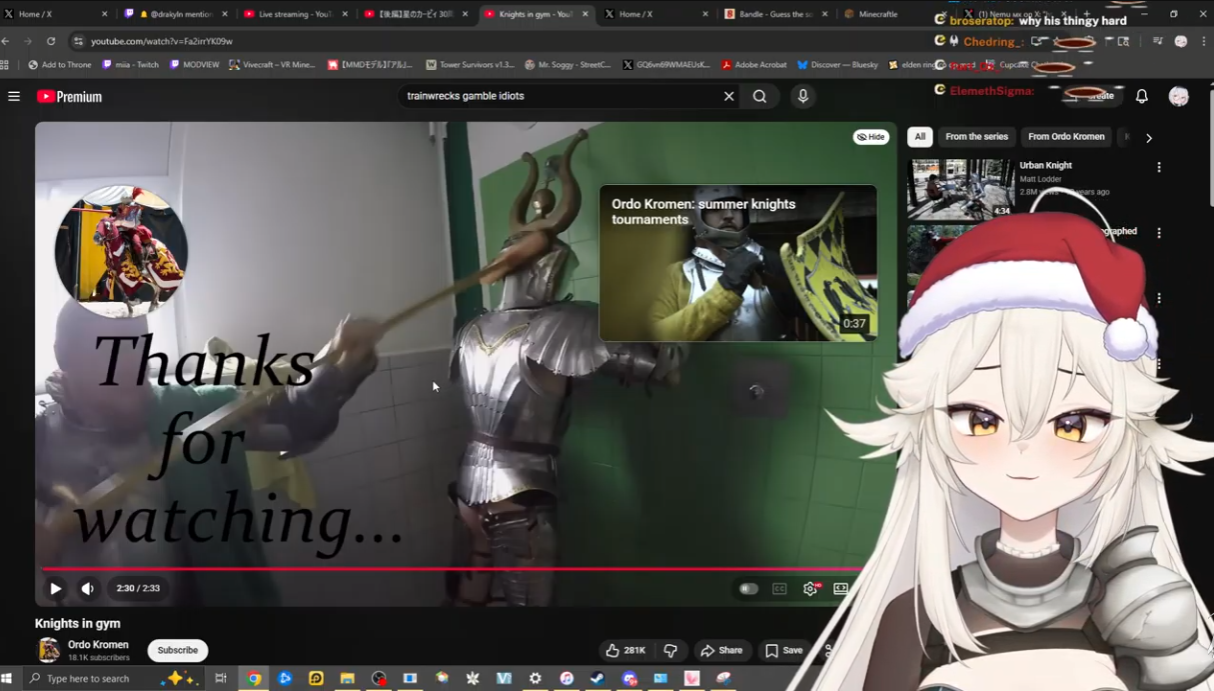Image resolution: width=1214 pixels, height=691 pixels.
Task: Open Adobe Acrobat bookmark
Action: click(x=754, y=64)
